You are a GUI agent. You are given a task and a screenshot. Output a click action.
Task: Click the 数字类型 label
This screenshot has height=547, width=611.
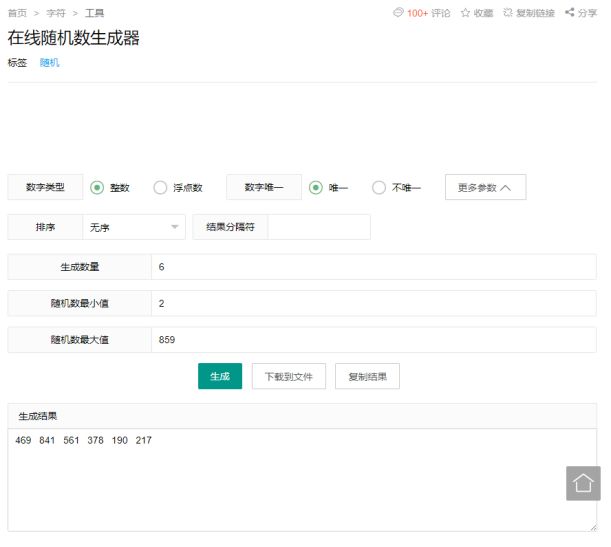click(45, 187)
